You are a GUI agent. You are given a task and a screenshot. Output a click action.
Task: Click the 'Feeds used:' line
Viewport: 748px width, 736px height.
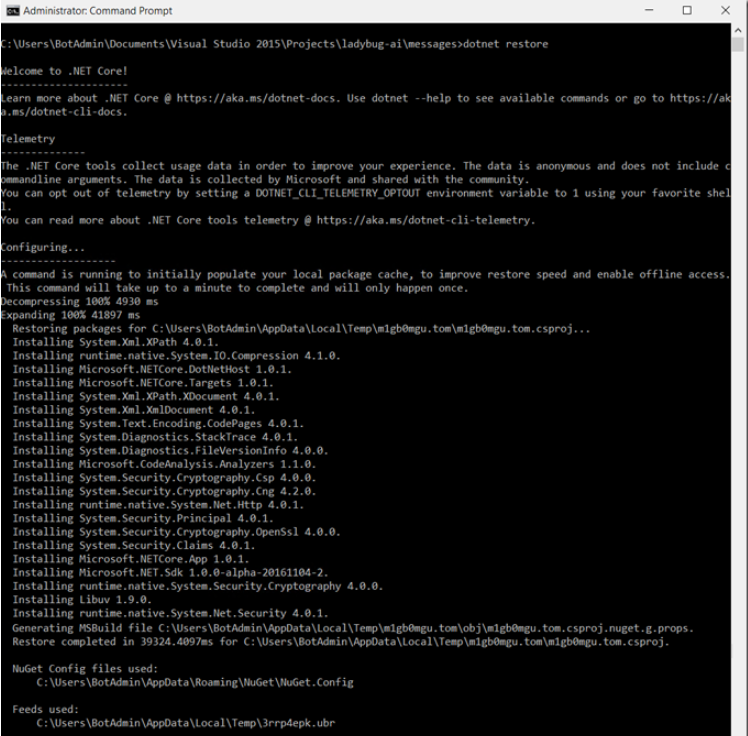[45, 709]
